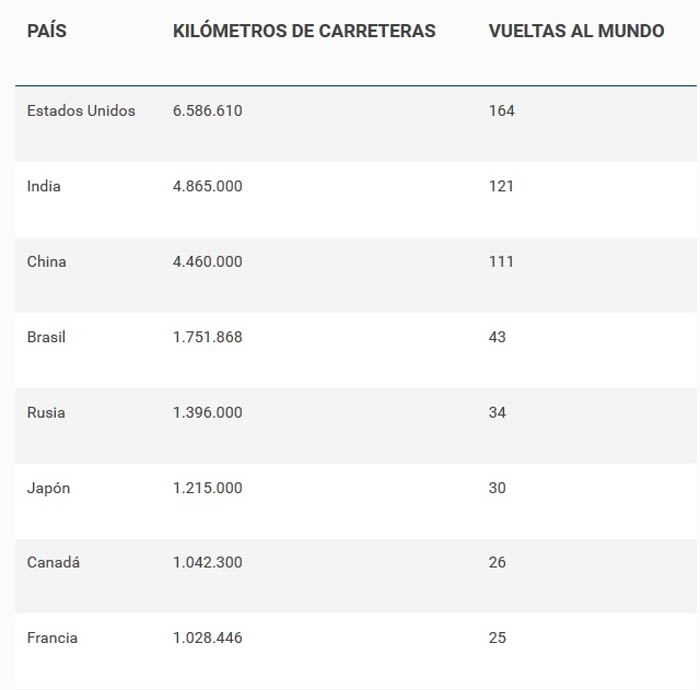Screen dimensions: 700x690
Task: Click the VUELTAS AL MUNDO header
Action: tap(576, 31)
